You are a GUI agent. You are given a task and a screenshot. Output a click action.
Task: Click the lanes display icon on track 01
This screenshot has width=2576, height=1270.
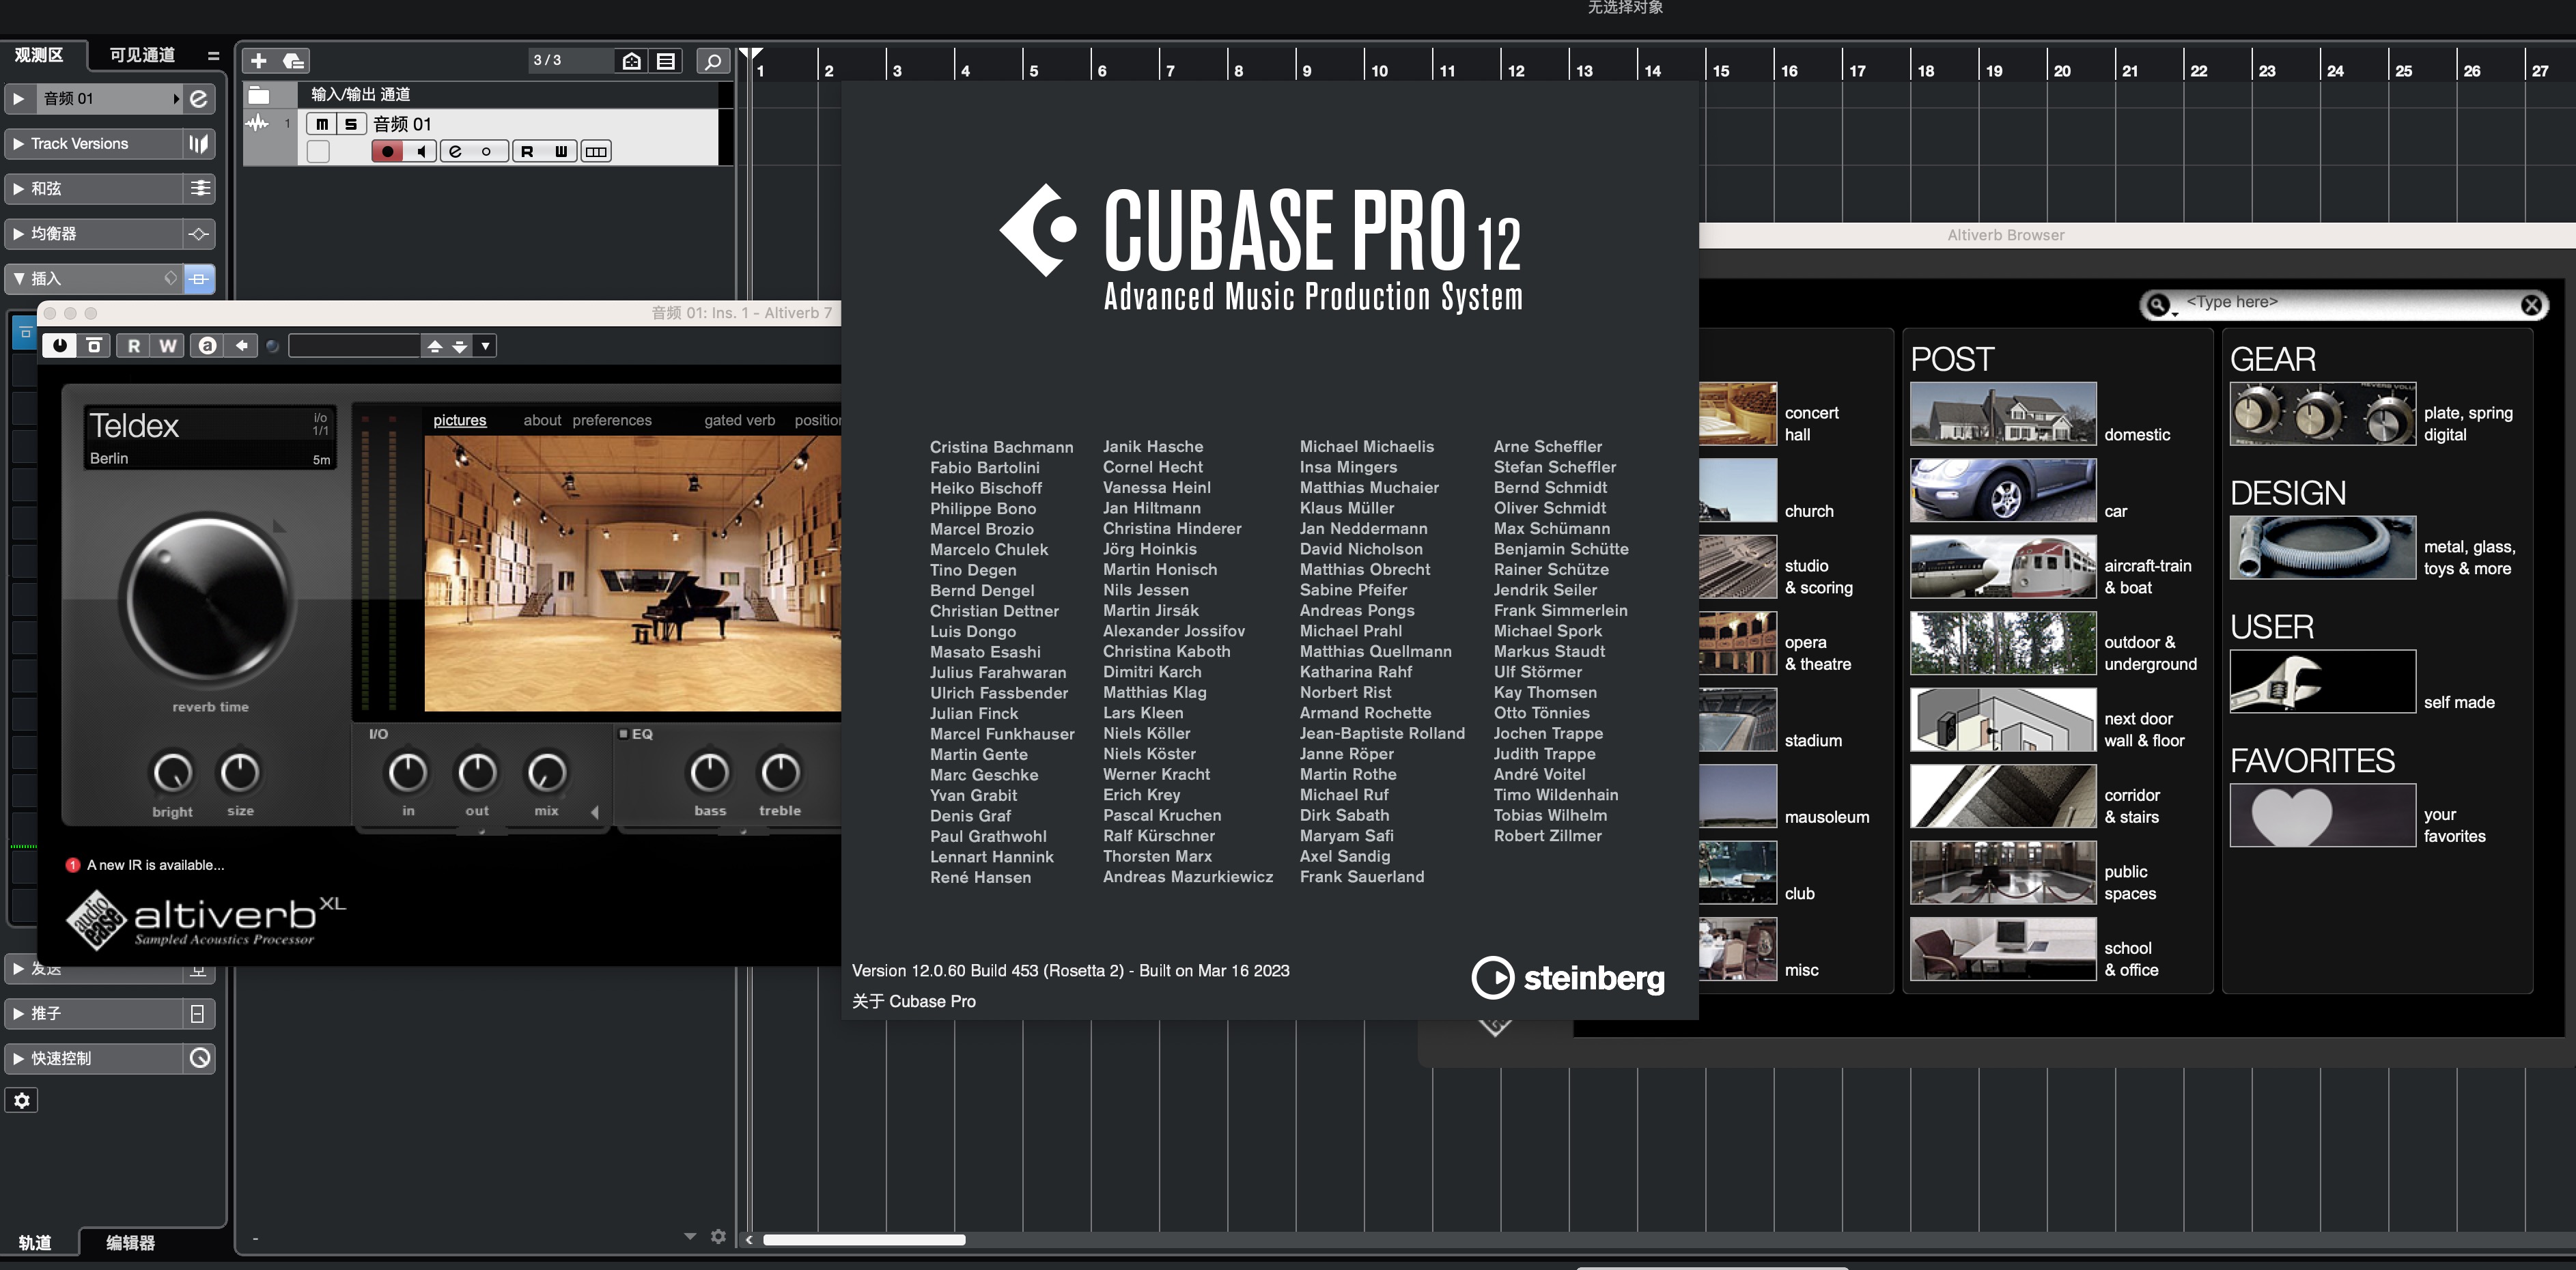[596, 151]
